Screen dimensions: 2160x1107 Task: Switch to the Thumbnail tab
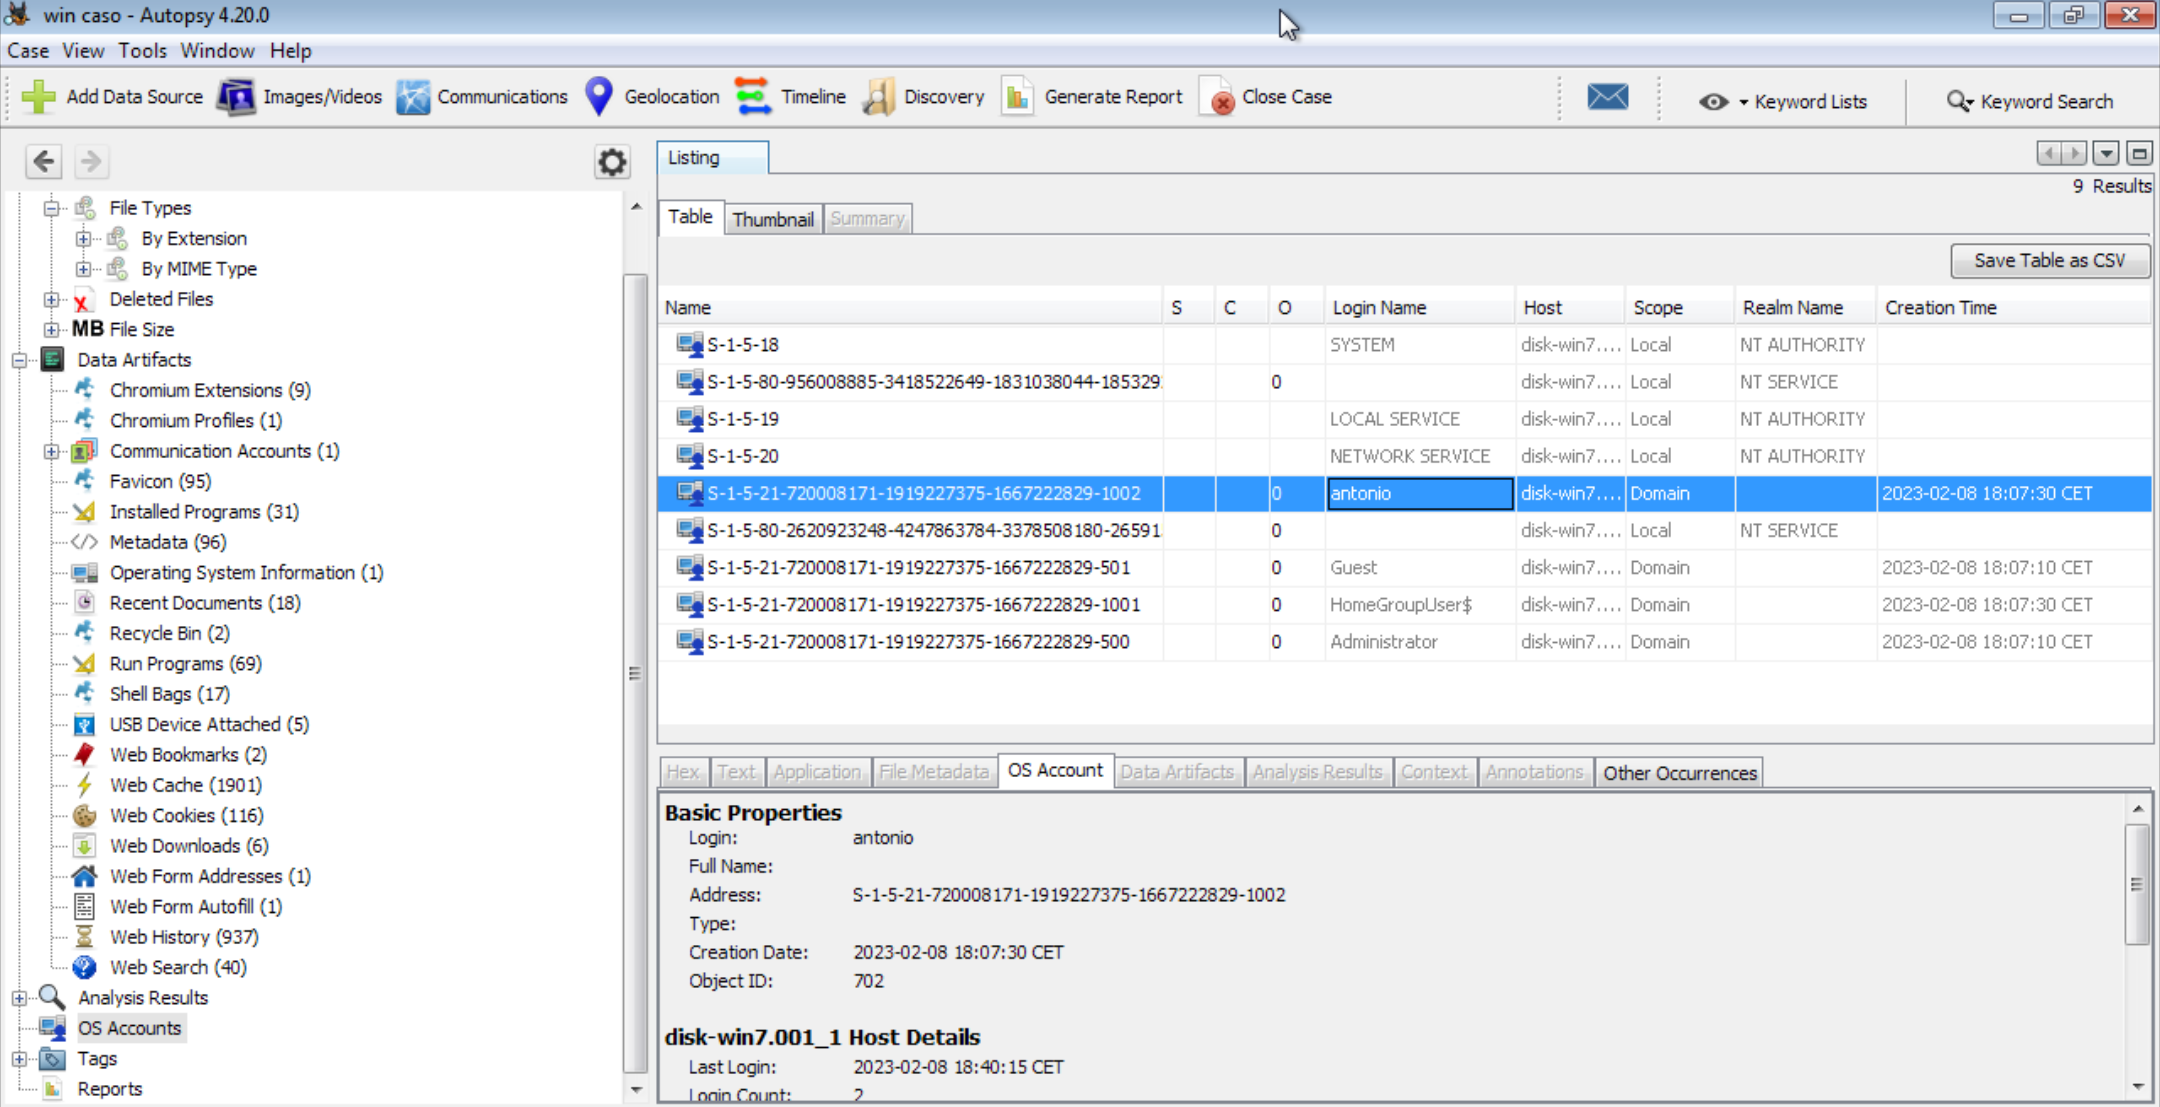click(772, 219)
